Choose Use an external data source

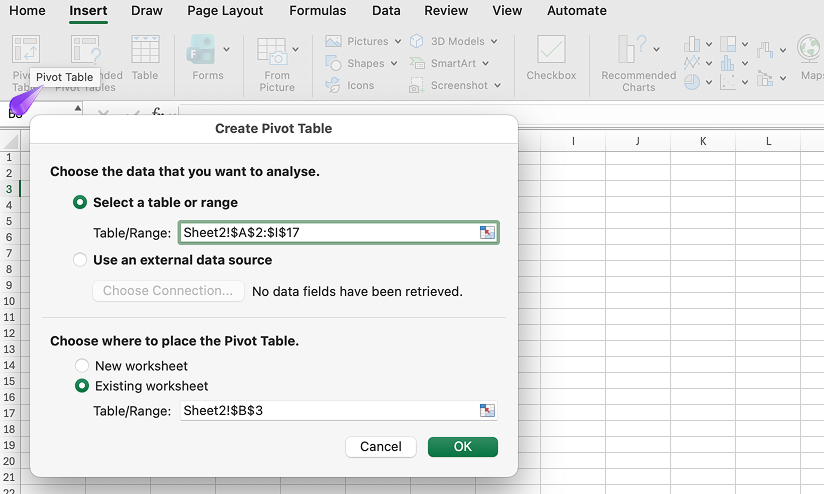[80, 260]
